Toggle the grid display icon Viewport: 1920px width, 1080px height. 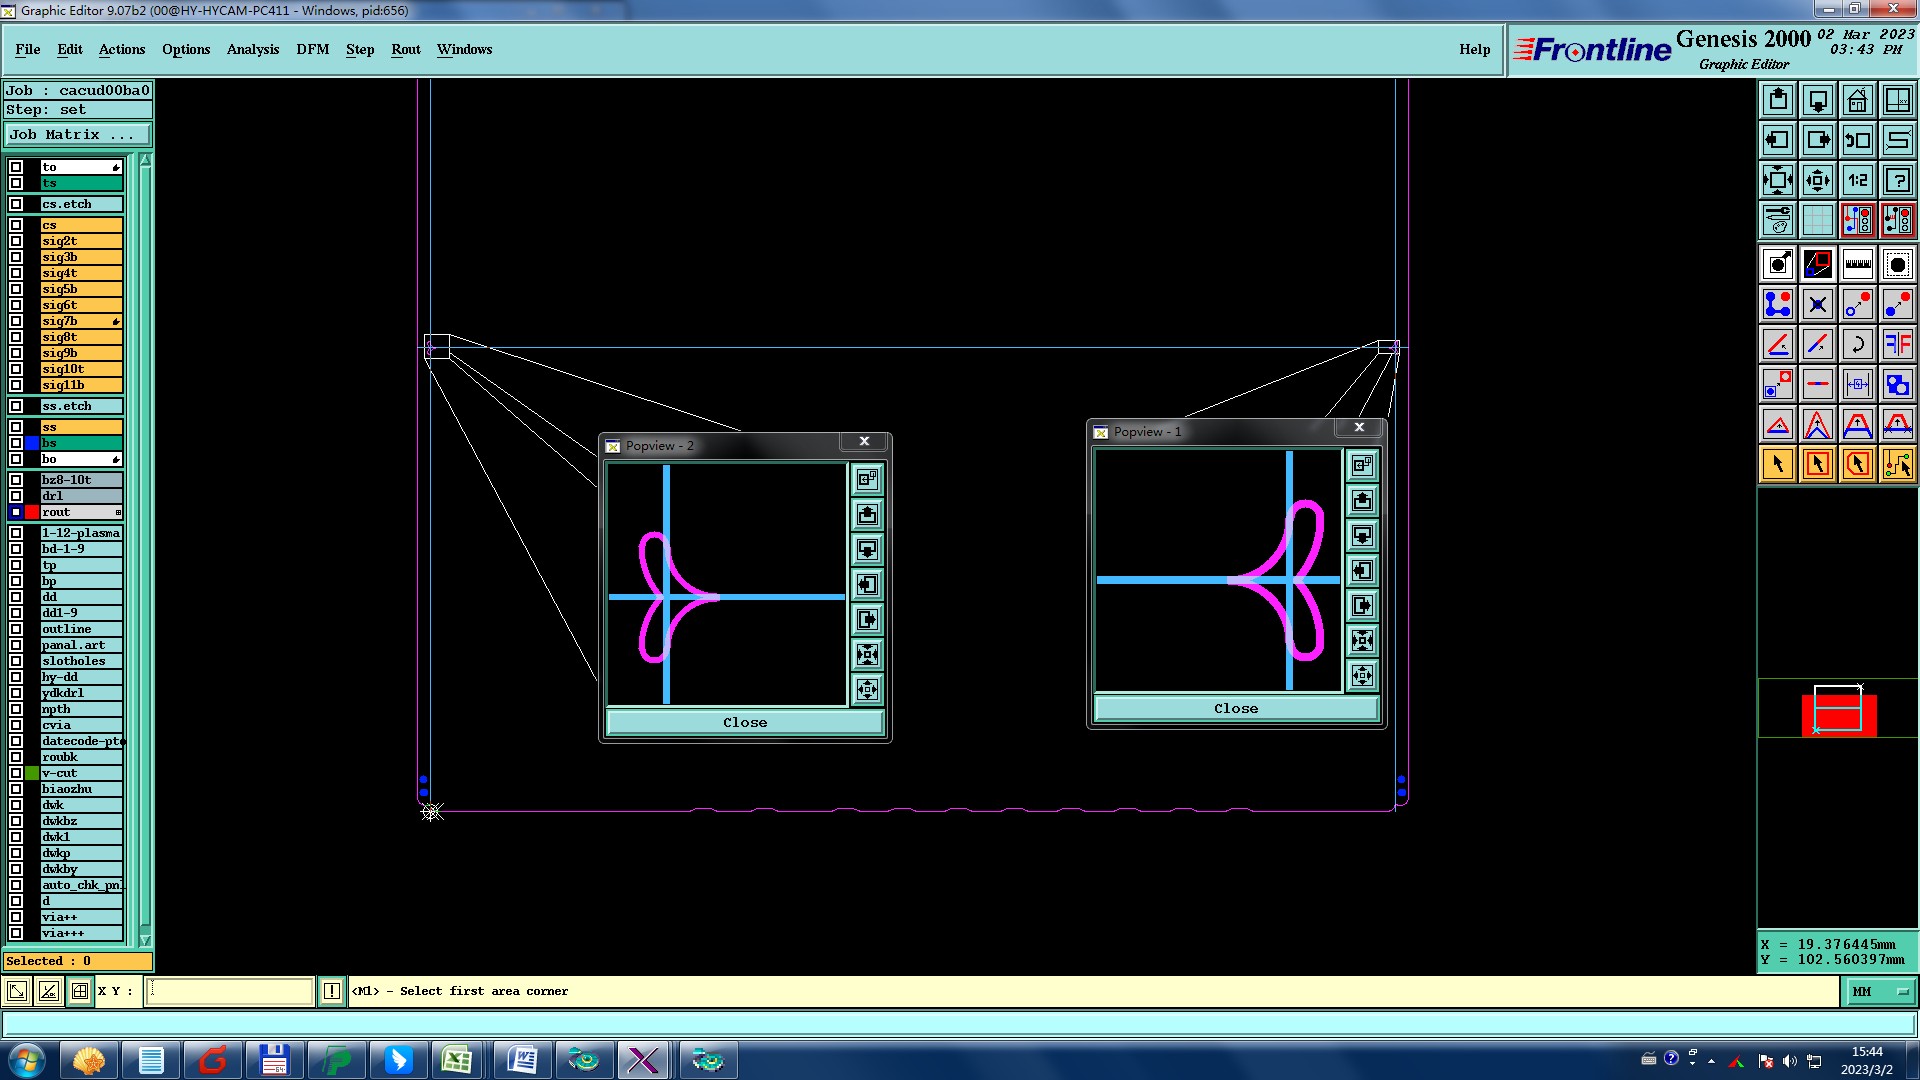coord(1817,220)
